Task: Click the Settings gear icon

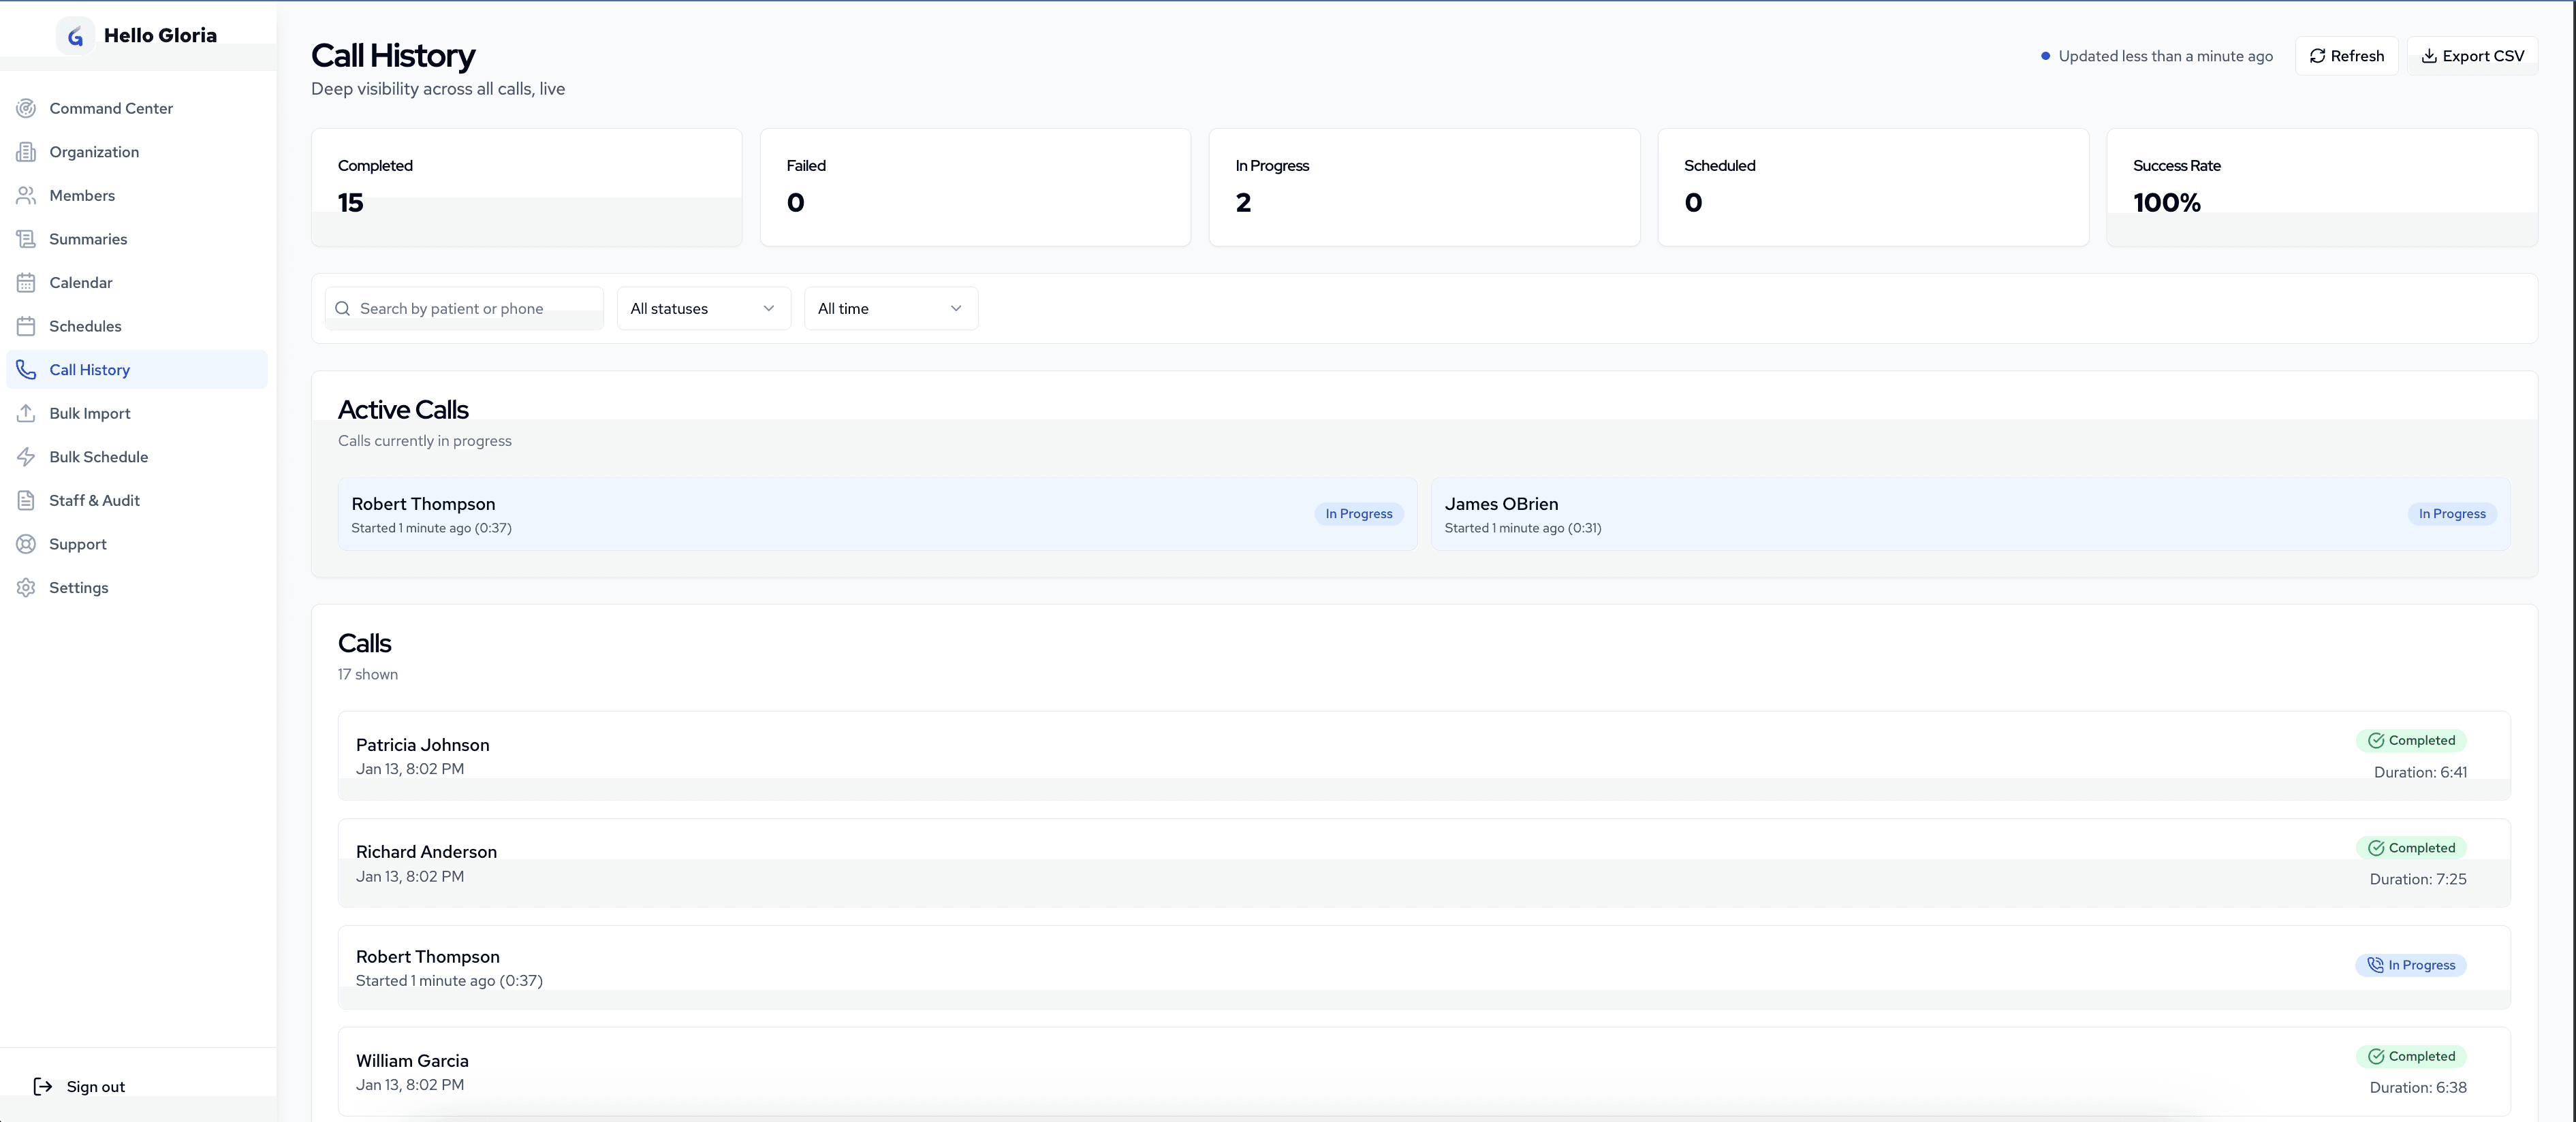Action: point(26,588)
